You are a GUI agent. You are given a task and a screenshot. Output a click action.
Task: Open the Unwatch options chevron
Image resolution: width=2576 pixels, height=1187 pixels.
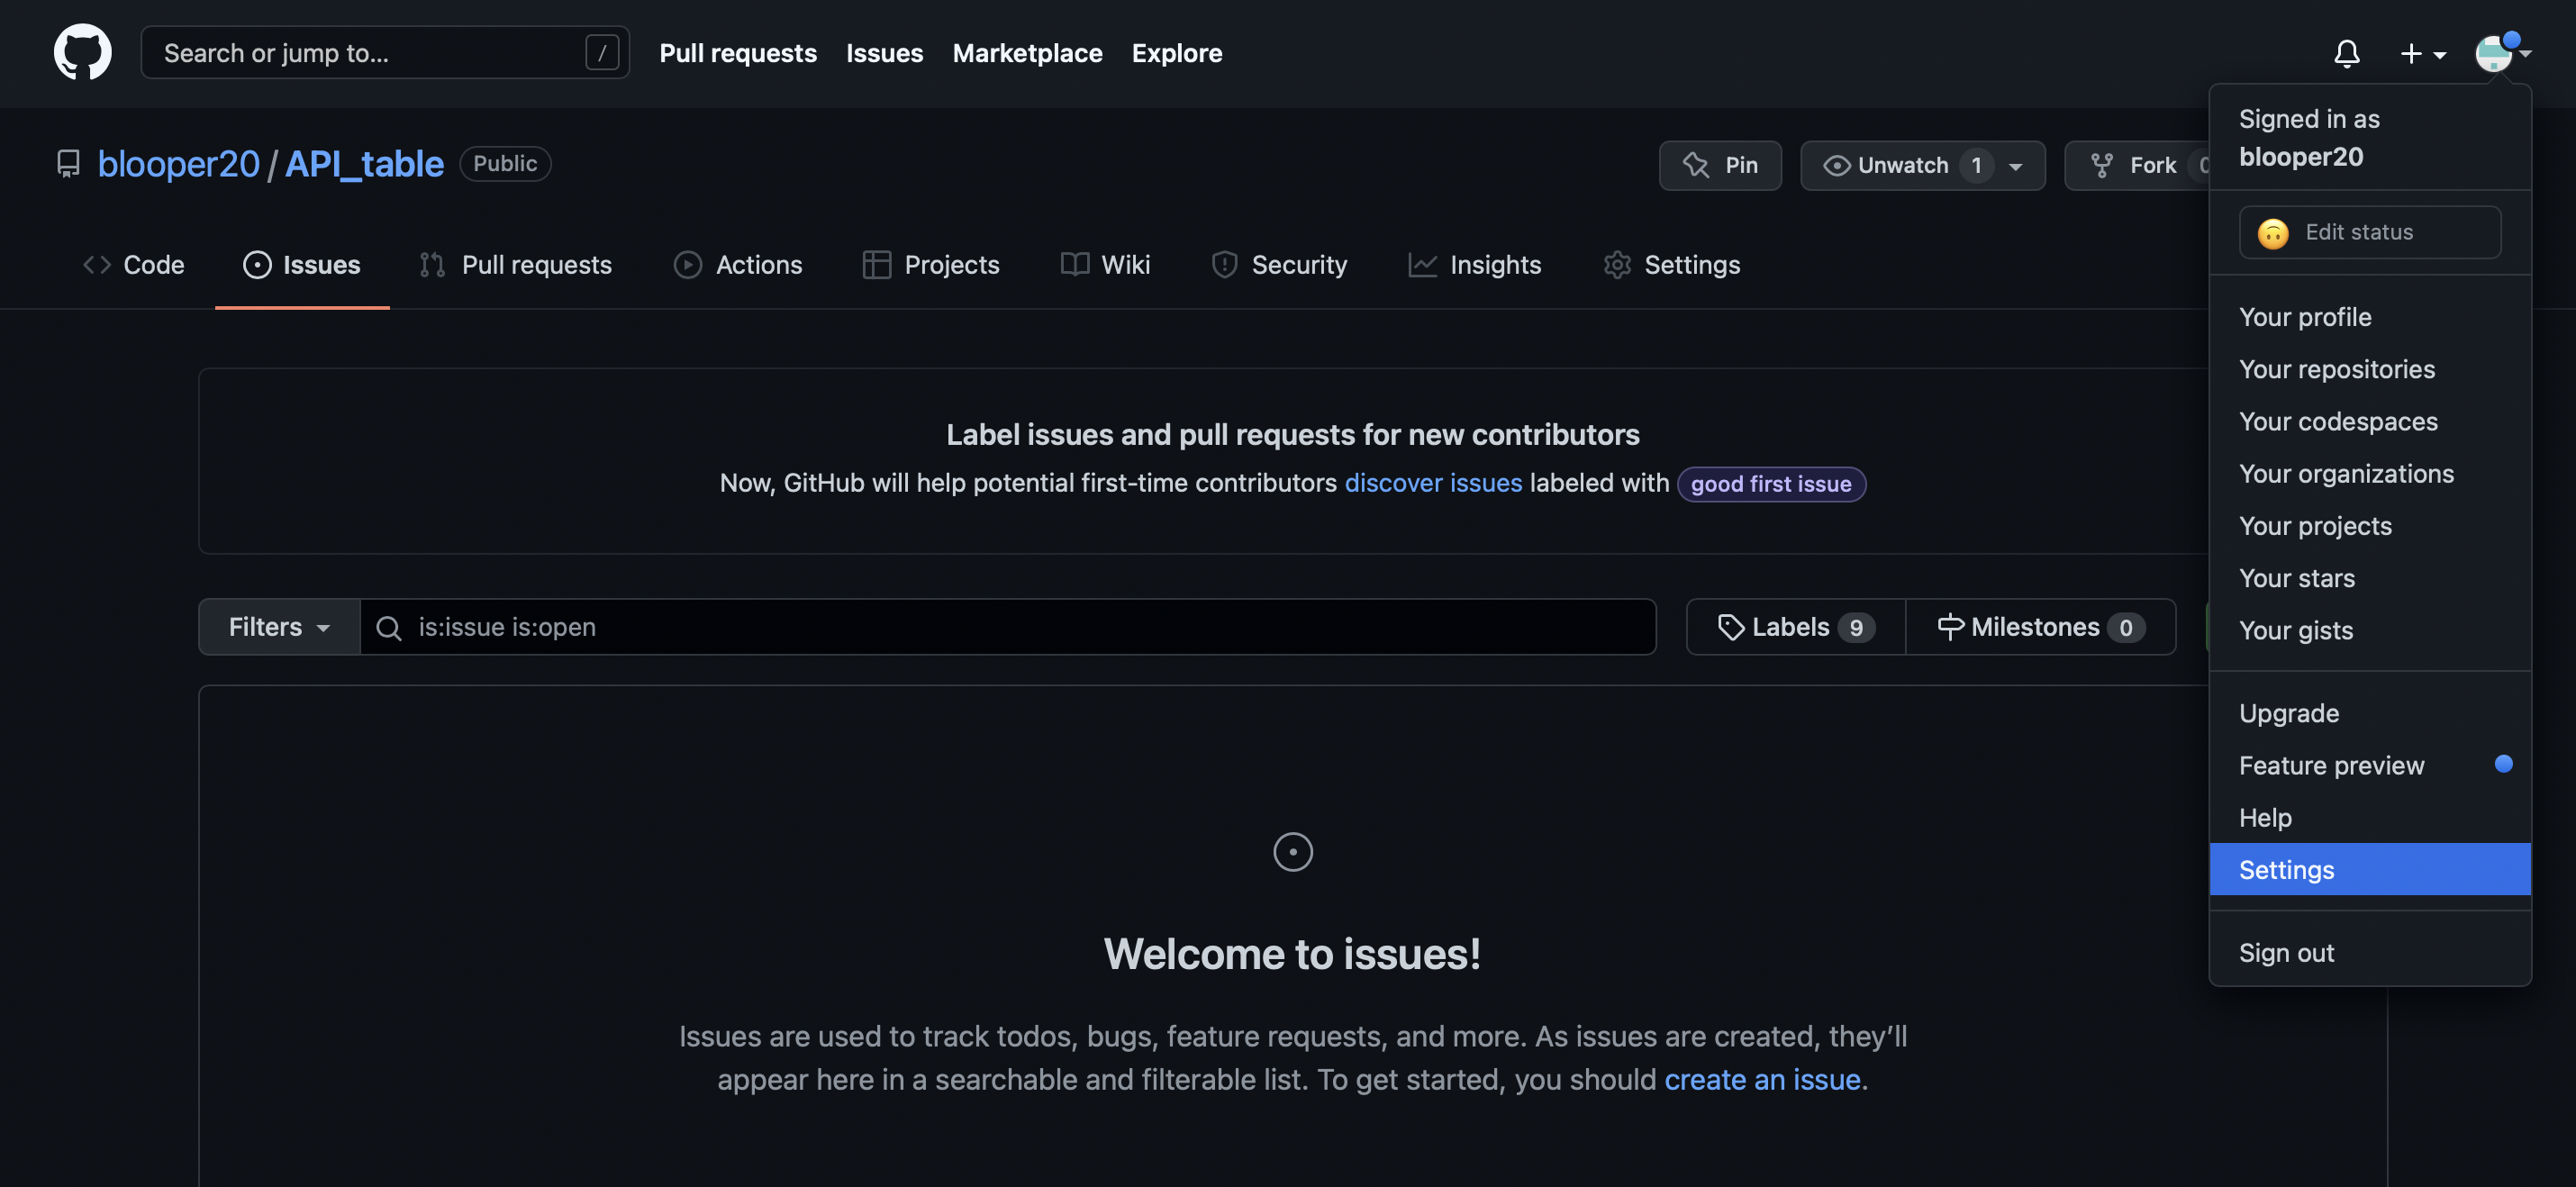tap(2014, 165)
